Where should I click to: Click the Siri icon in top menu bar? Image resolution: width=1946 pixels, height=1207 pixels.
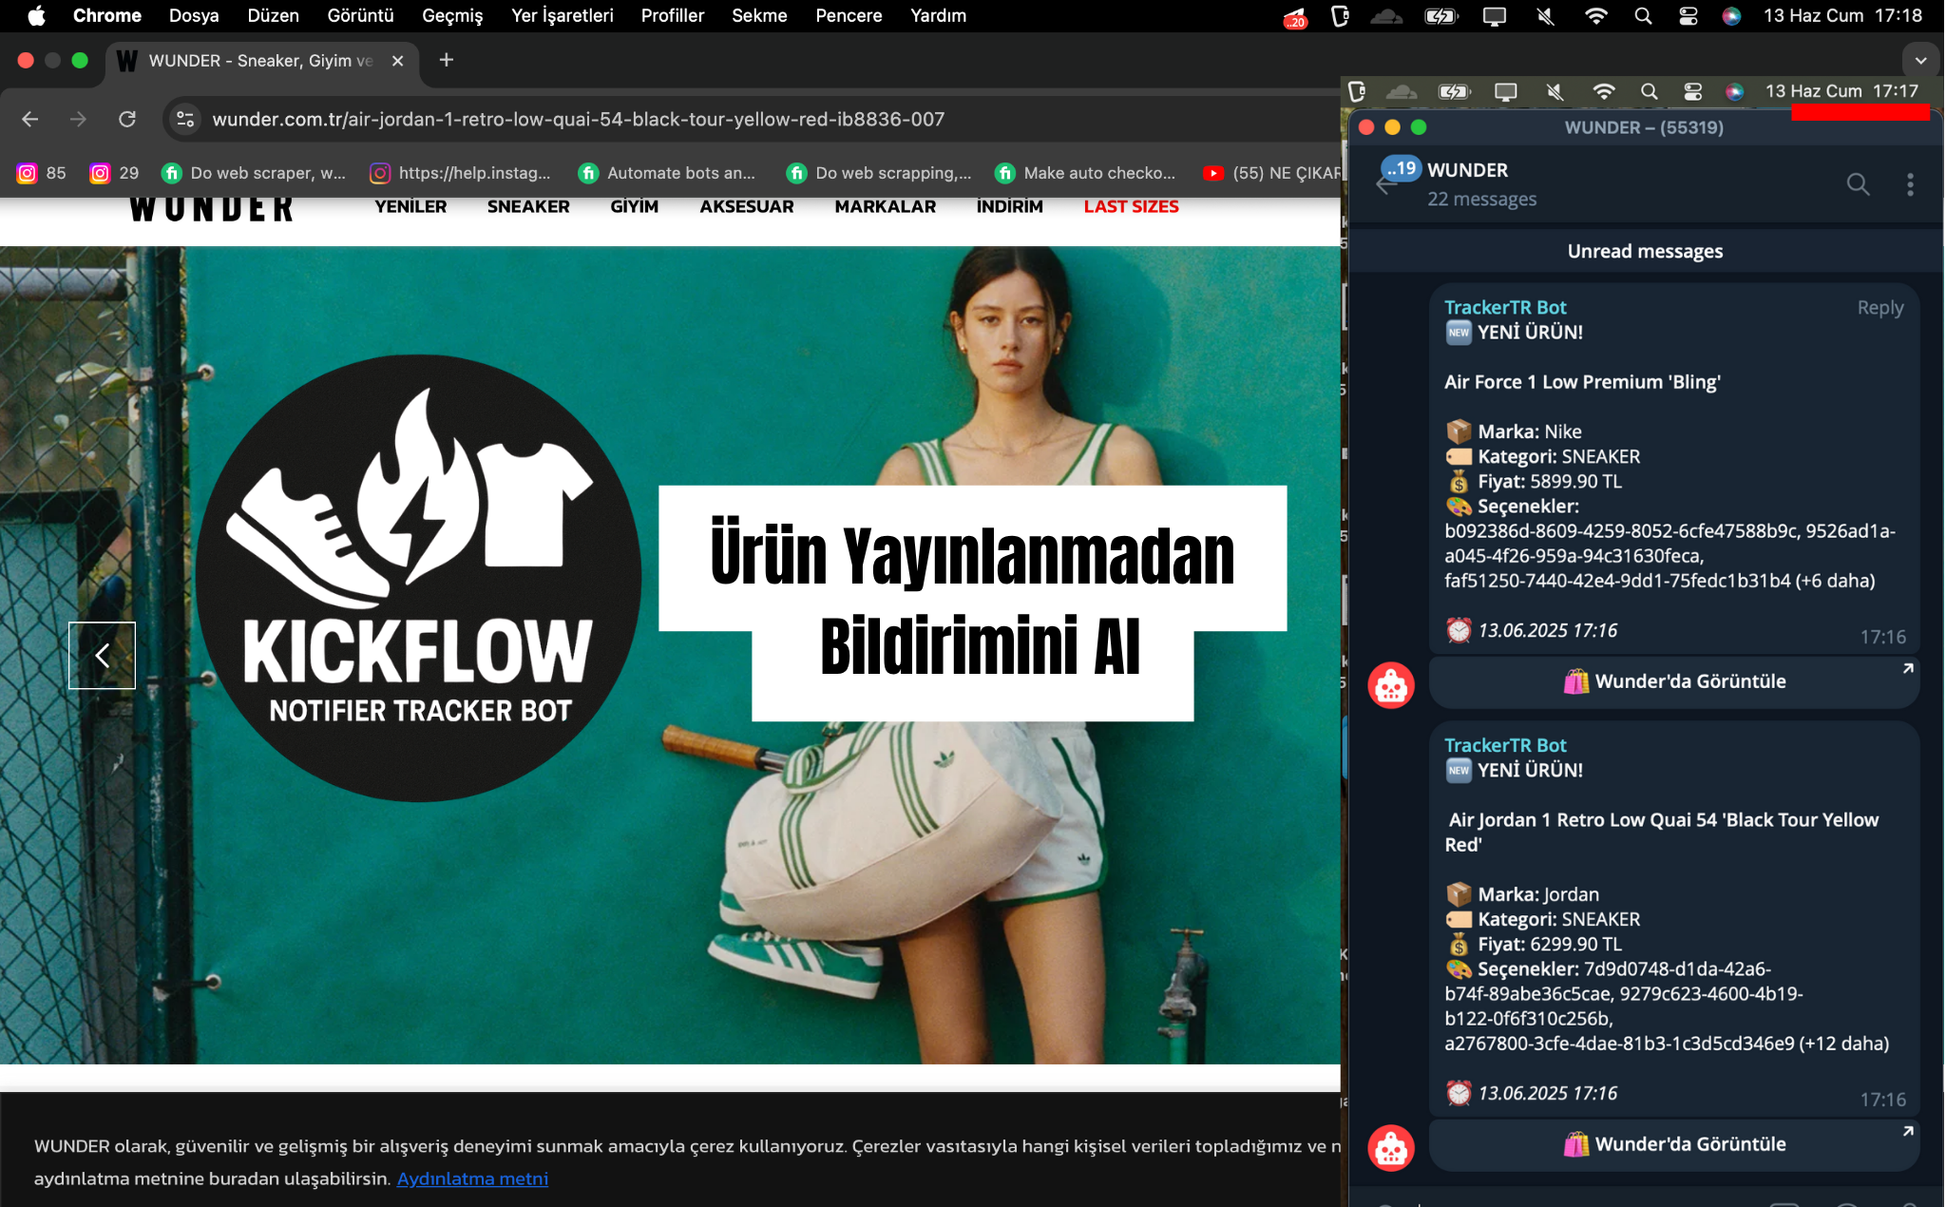(1732, 16)
